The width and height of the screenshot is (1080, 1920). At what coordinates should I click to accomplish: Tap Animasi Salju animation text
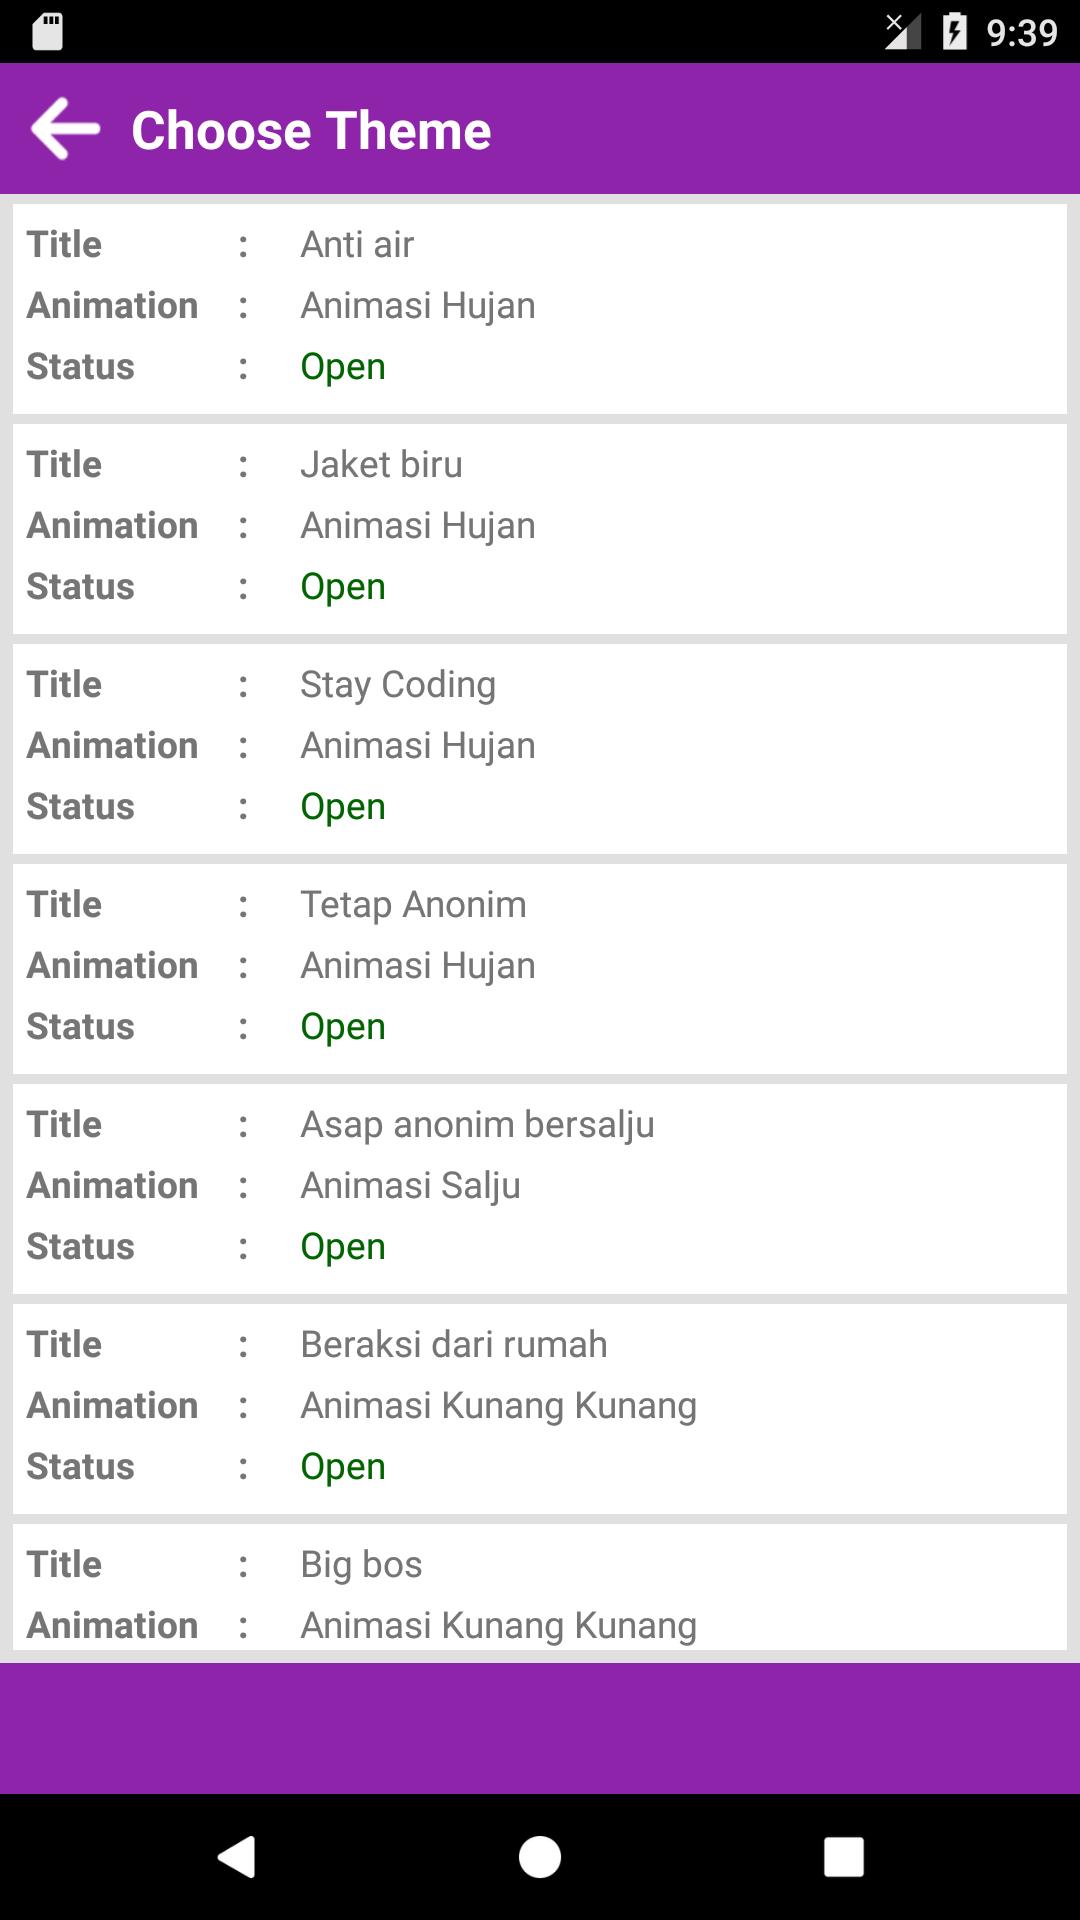(410, 1186)
